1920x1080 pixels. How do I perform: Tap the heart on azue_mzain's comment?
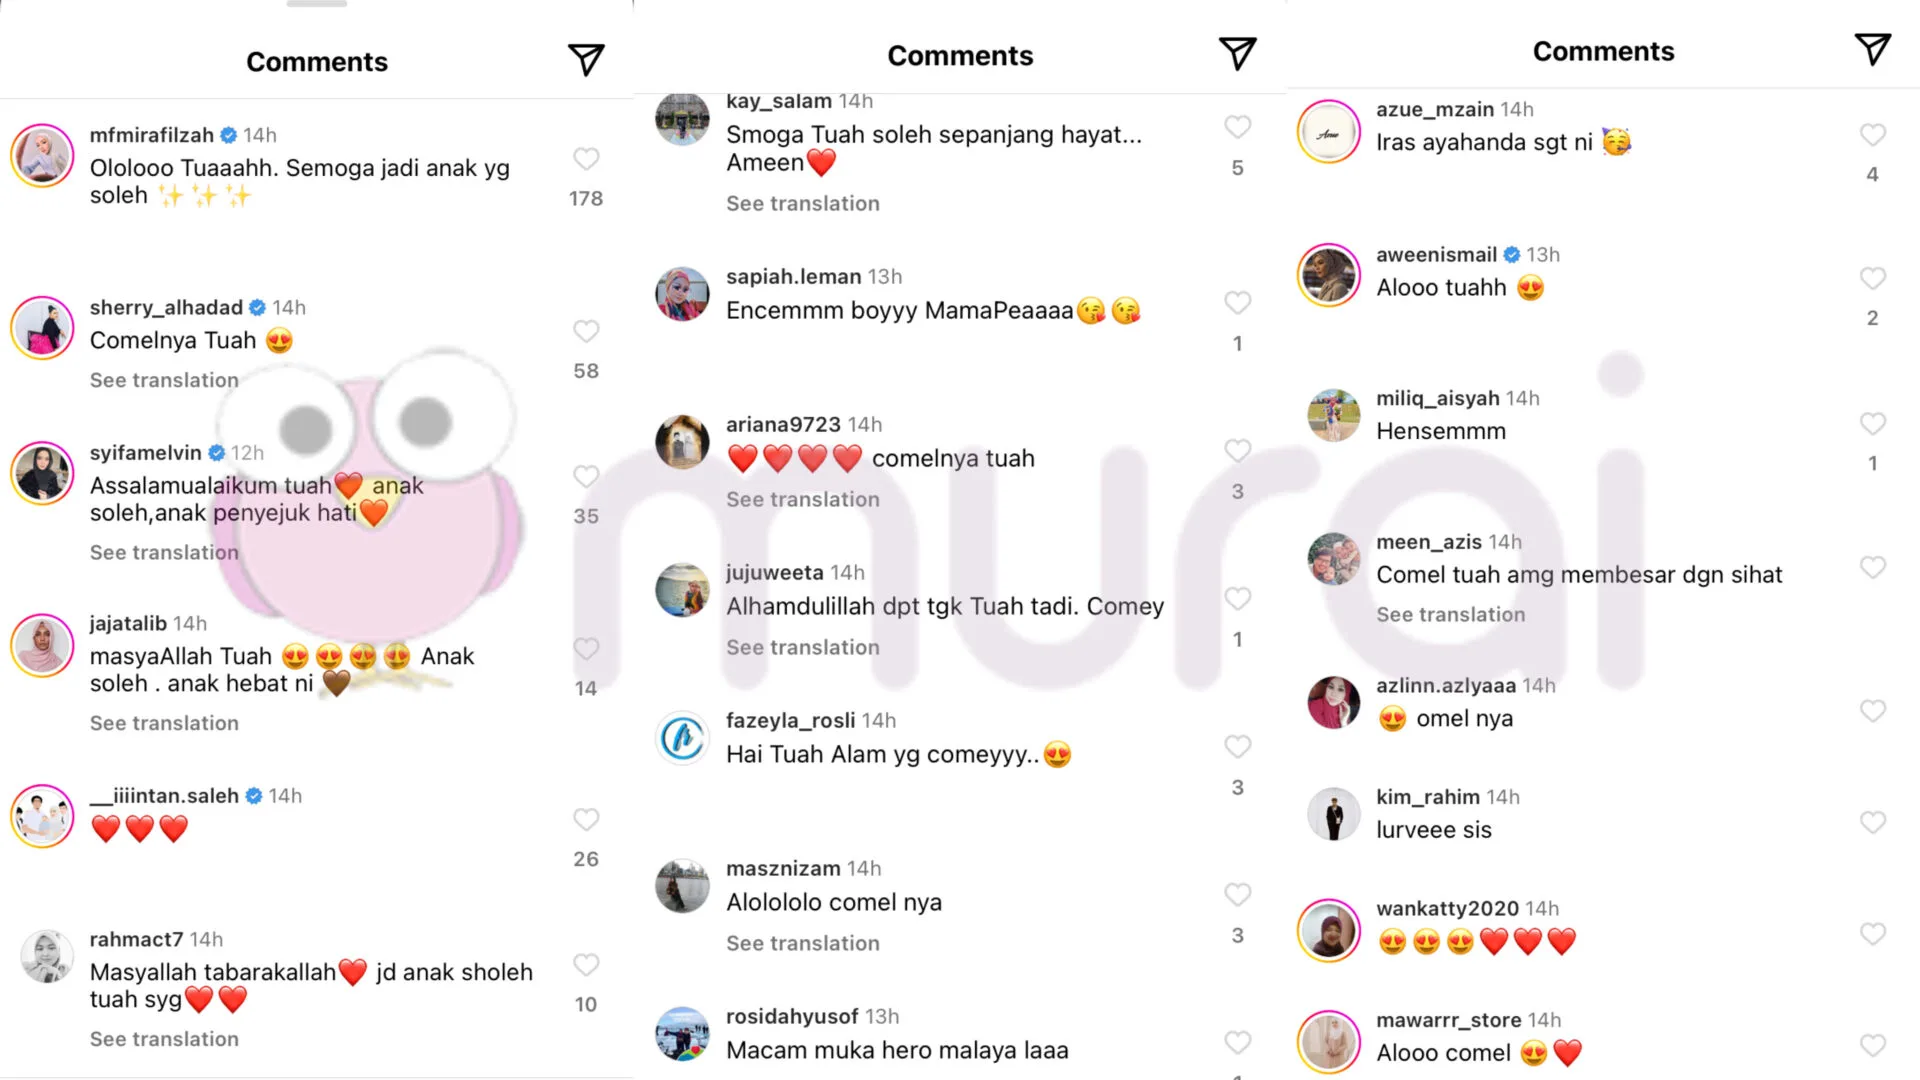[x=1872, y=135]
